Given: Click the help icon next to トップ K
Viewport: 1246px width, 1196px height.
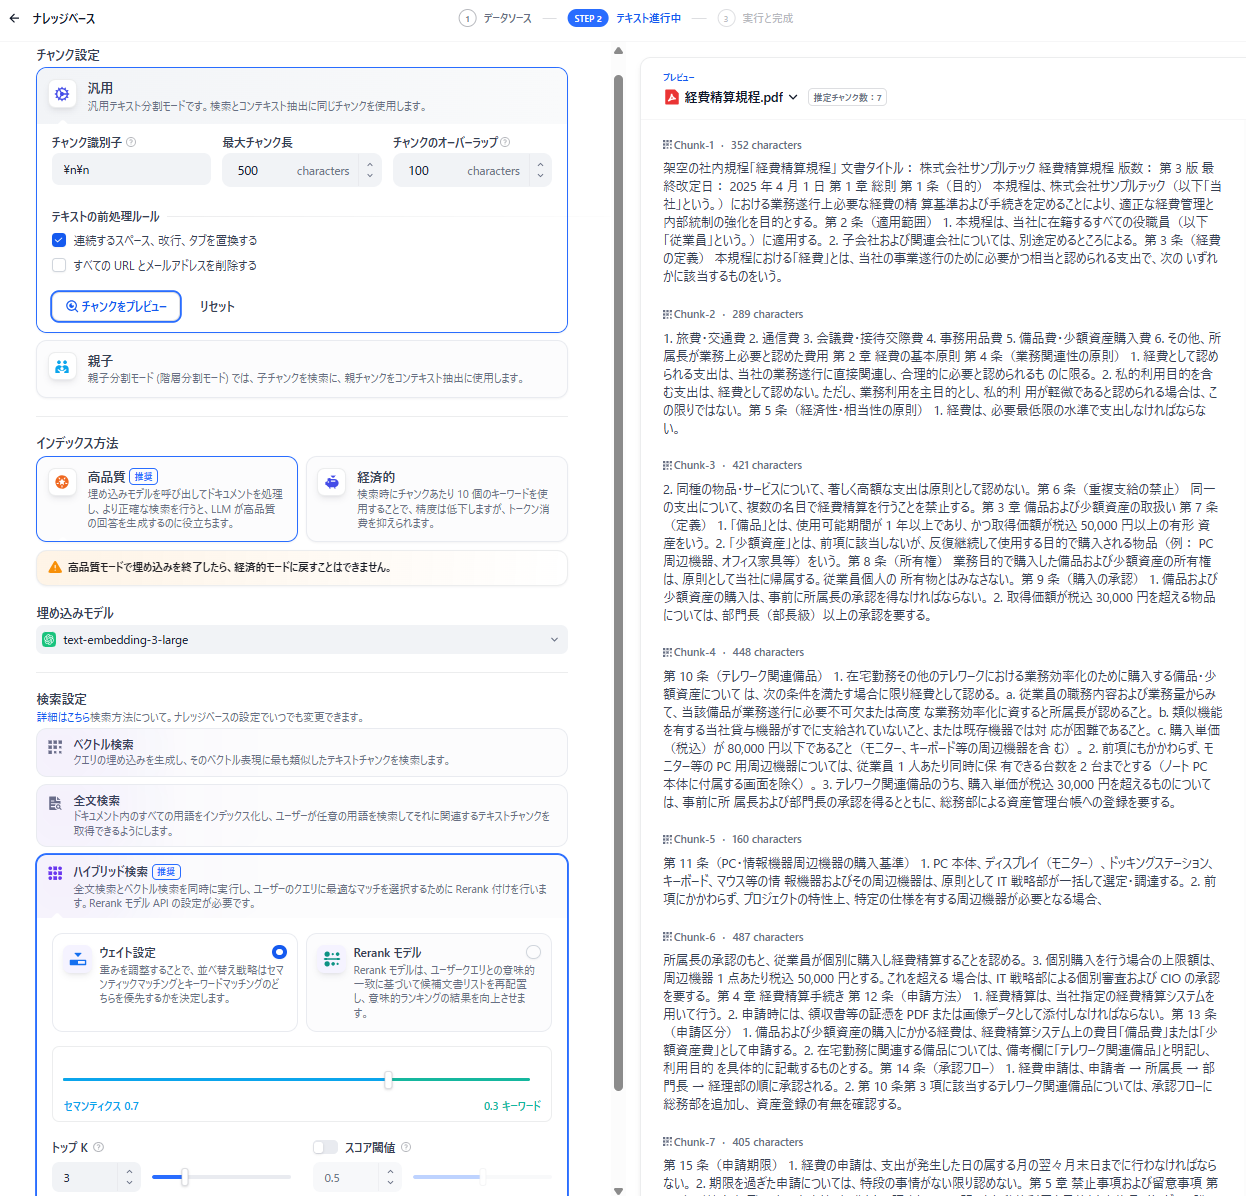Looking at the screenshot, I should point(98,1147).
